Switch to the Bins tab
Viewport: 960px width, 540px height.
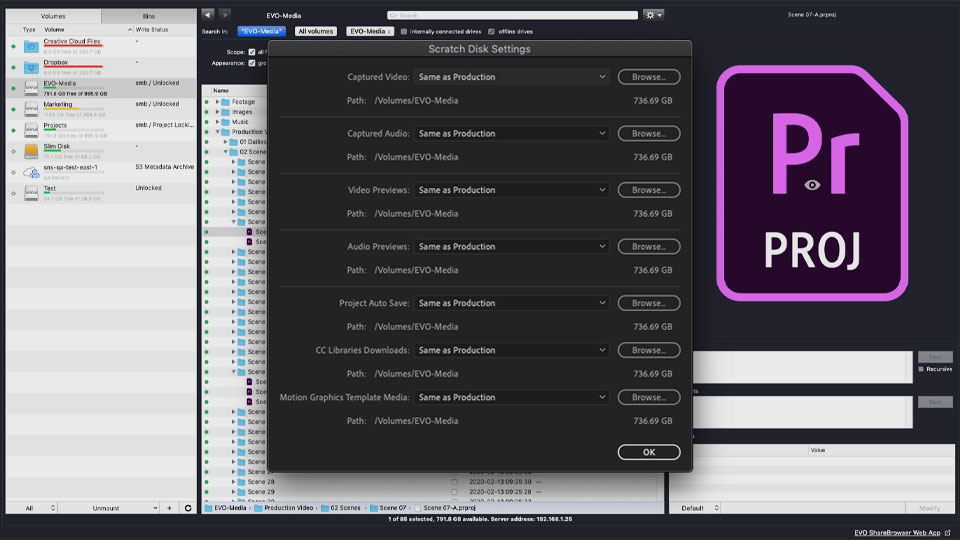pos(148,17)
